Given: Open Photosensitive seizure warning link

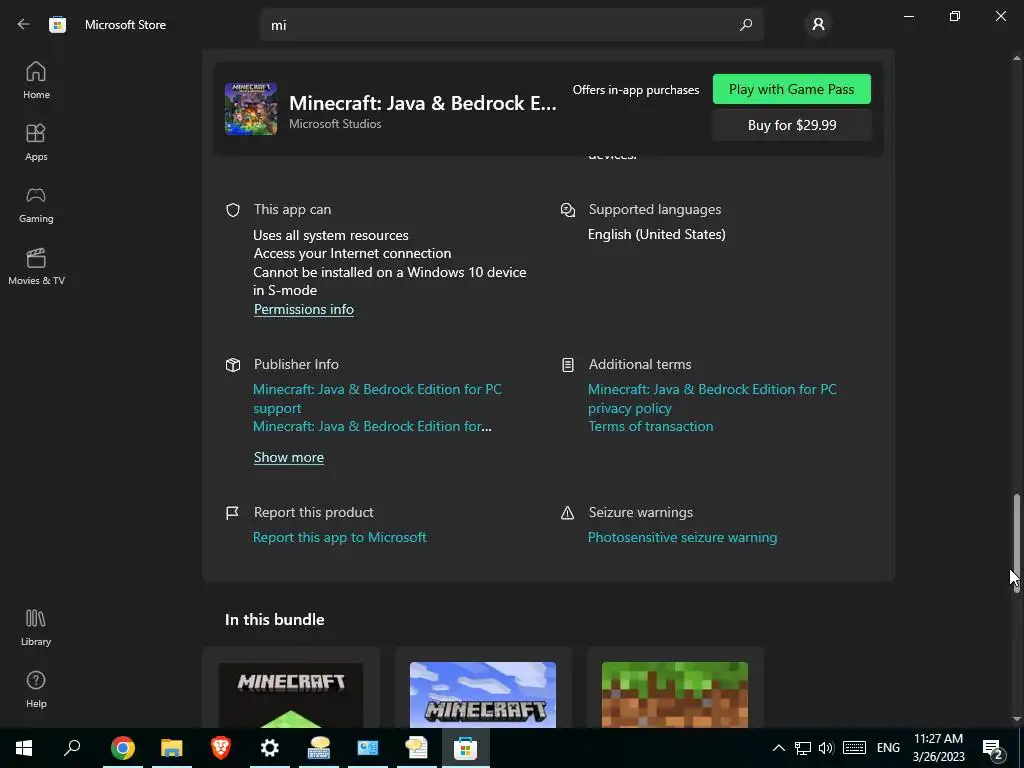Looking at the screenshot, I should (x=682, y=537).
